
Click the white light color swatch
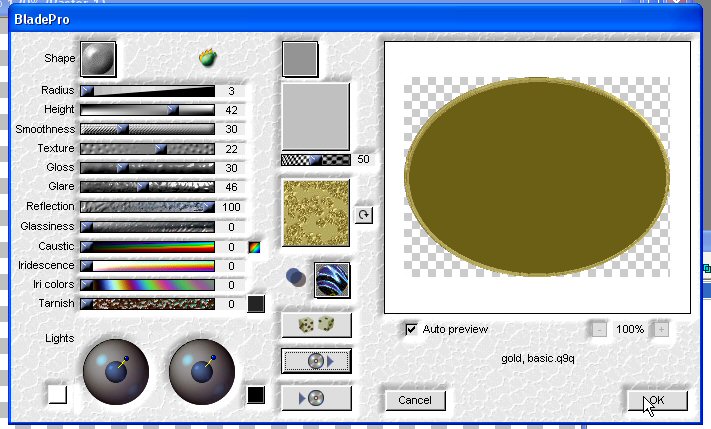(x=58, y=394)
